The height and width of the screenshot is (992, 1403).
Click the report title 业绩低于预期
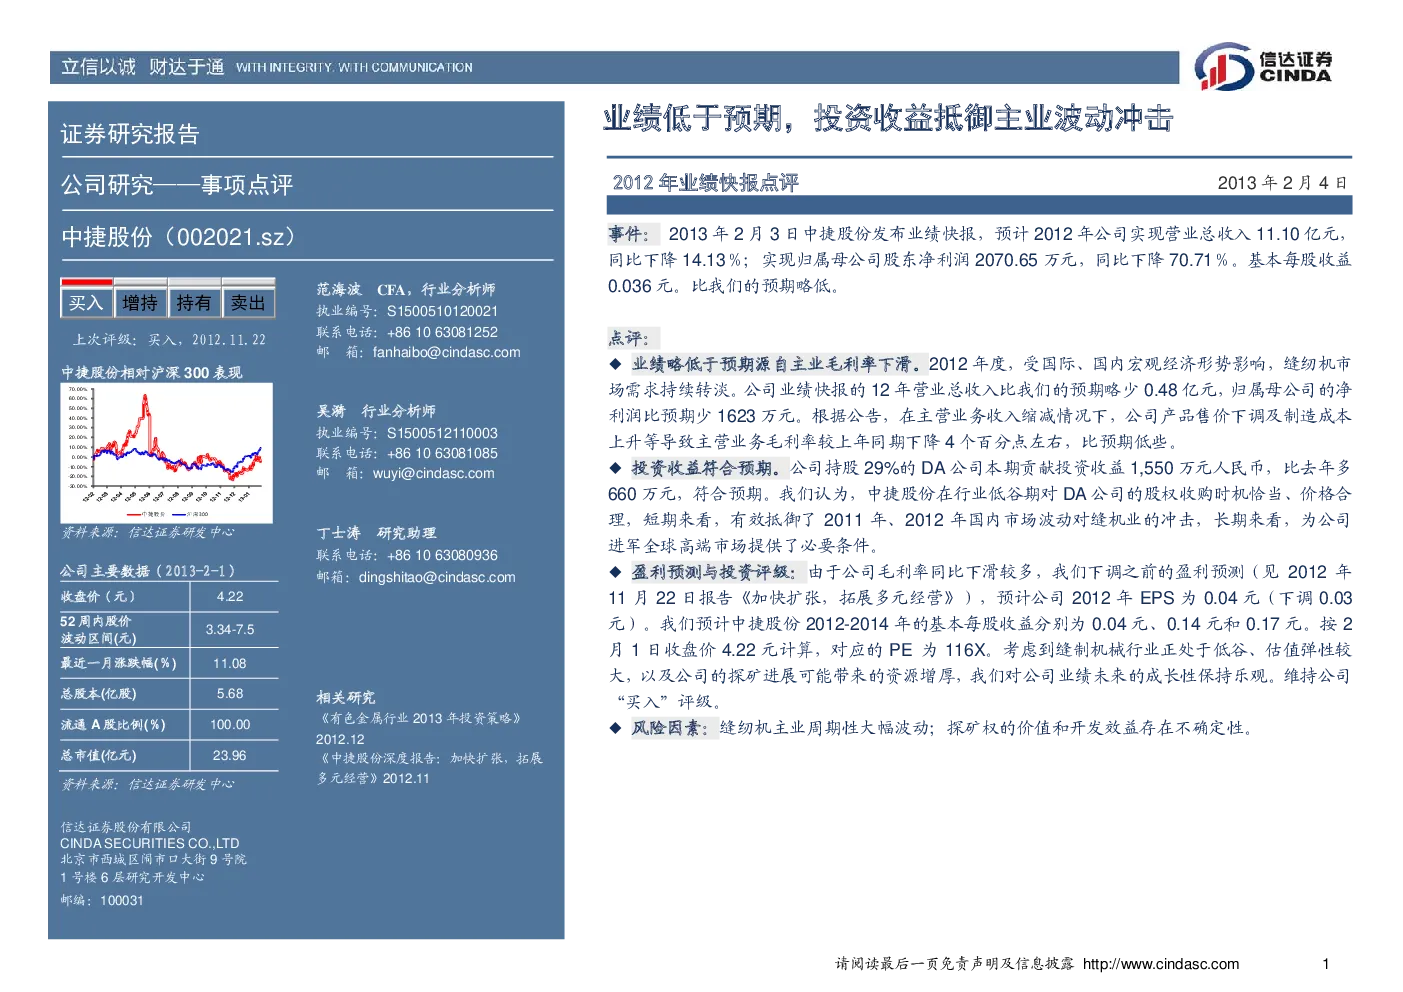(691, 119)
